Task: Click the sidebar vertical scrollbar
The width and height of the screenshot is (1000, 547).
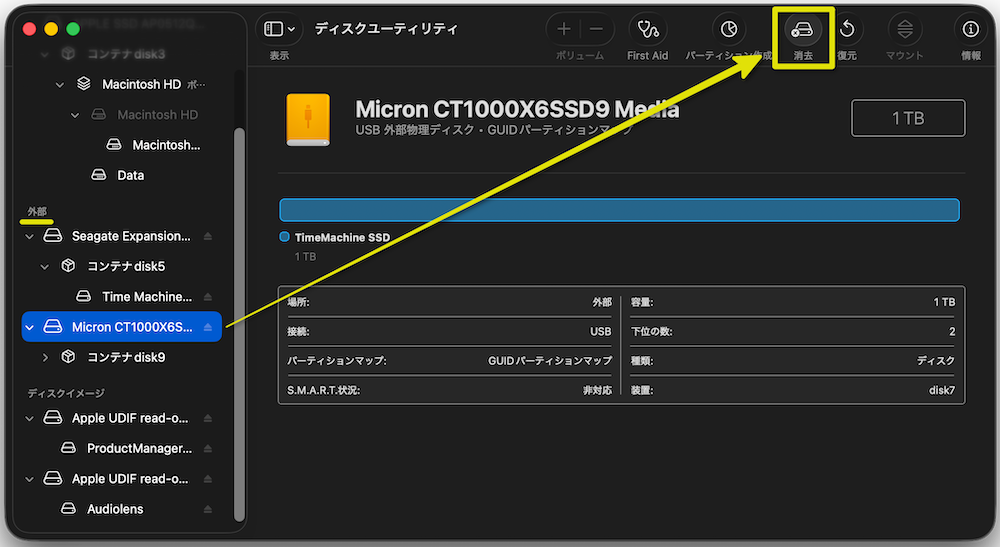Action: click(239, 324)
